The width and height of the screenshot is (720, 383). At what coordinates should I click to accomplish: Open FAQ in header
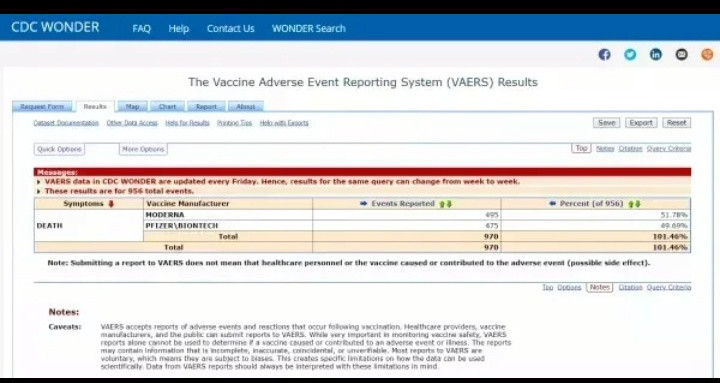[x=141, y=28]
